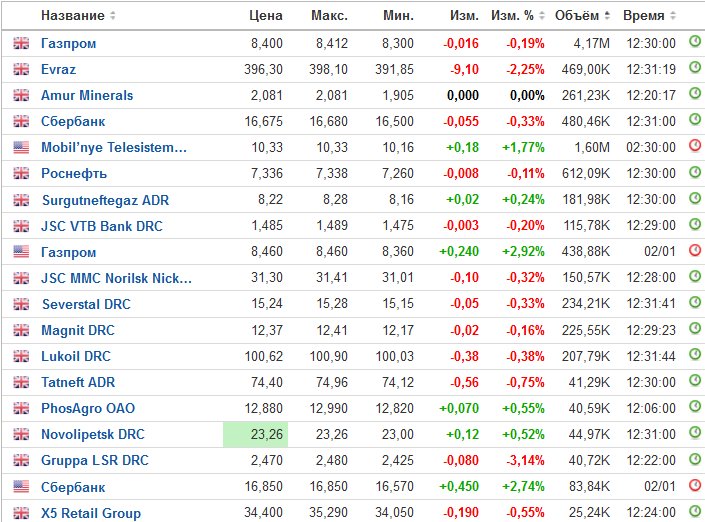Open the Роснефть stock link

point(74,174)
